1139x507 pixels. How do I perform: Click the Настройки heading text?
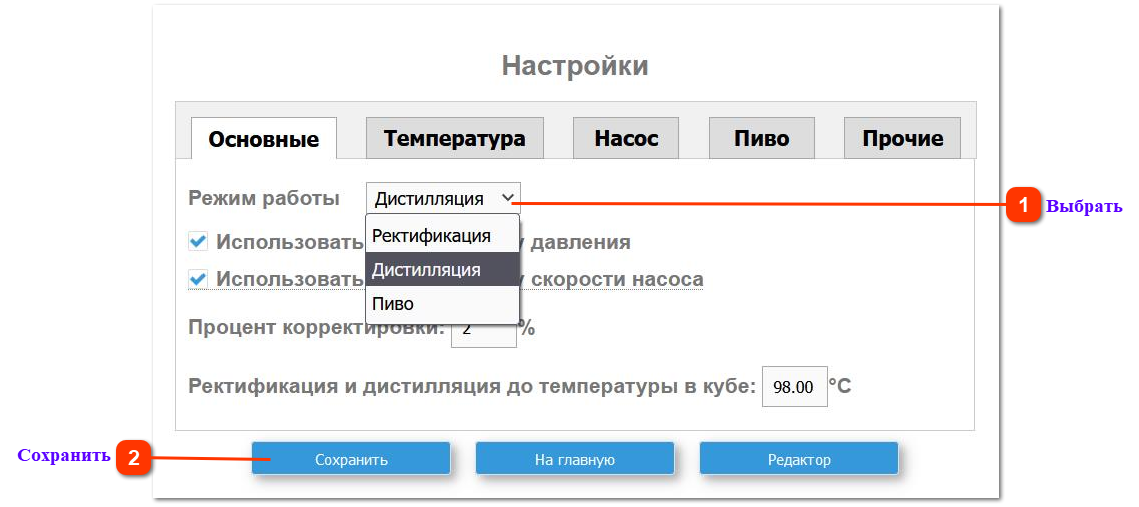pyautogui.click(x=575, y=67)
